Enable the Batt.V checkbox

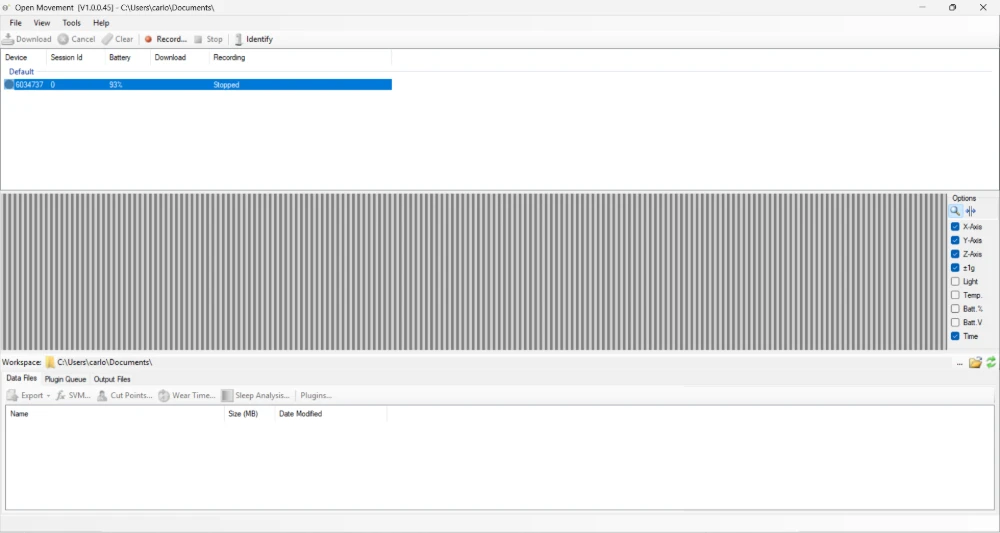point(955,323)
